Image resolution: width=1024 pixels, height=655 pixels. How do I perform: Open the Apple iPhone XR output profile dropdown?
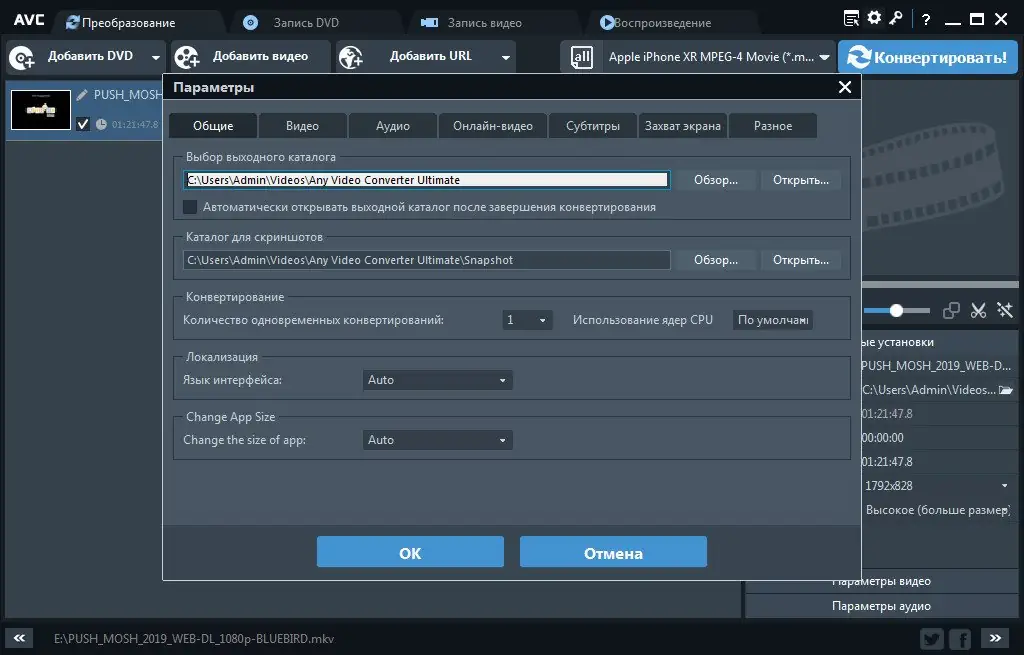(824, 57)
